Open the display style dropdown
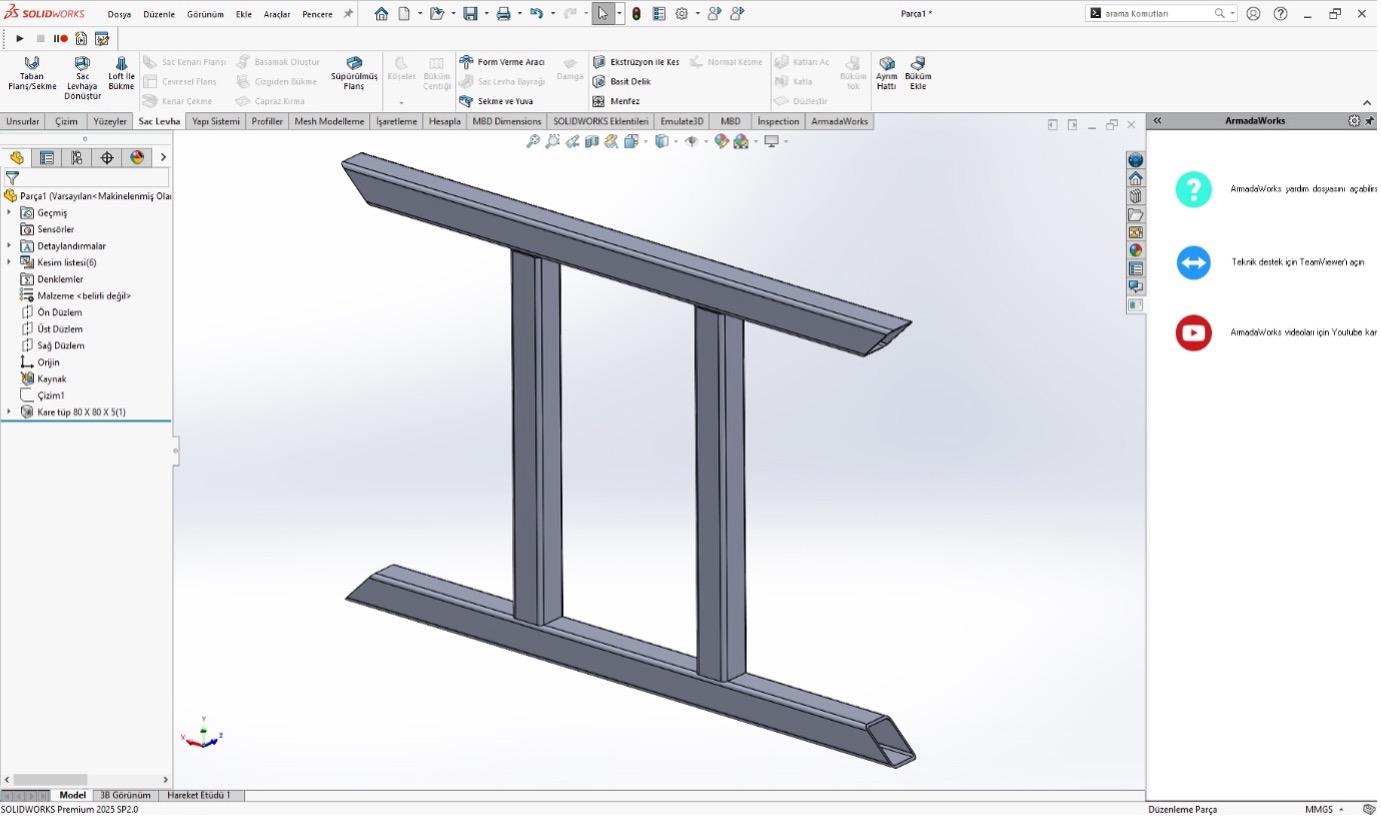 [x=676, y=141]
